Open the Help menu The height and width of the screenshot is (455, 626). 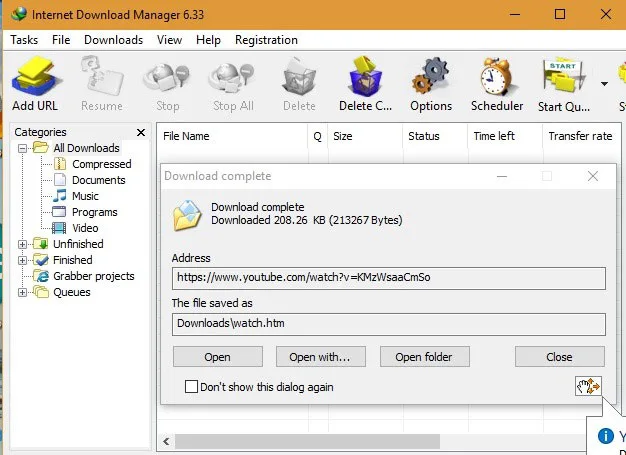click(208, 40)
